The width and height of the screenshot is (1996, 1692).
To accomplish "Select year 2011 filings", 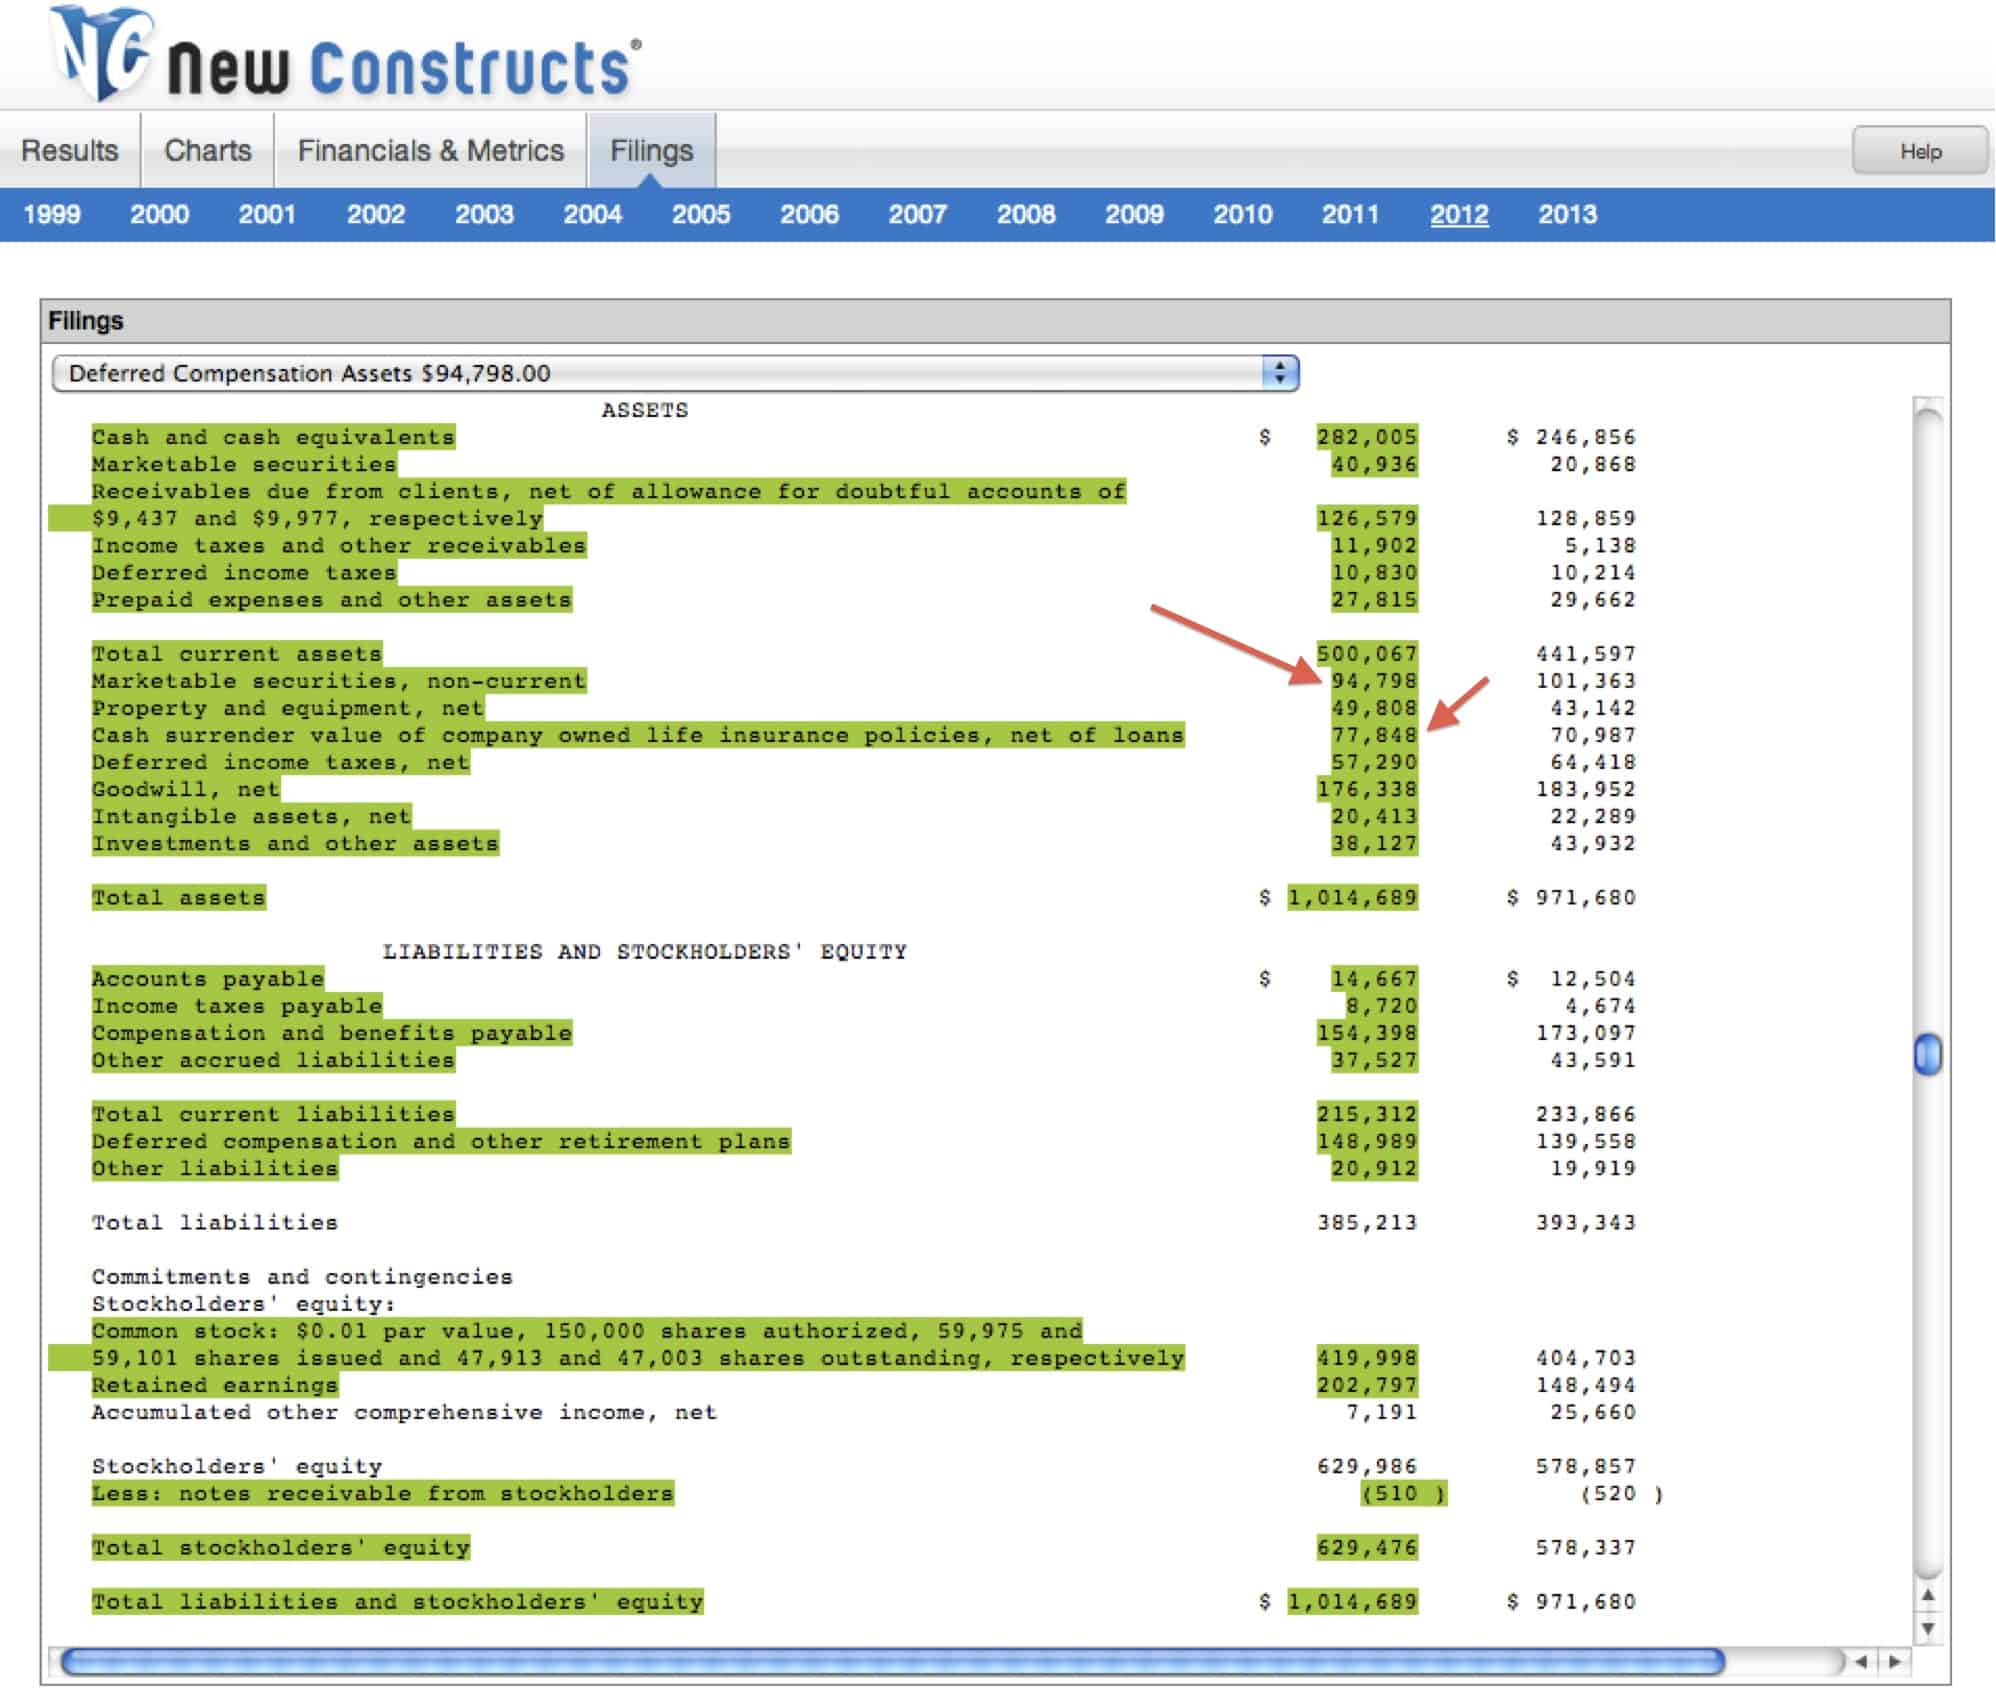I will tap(1351, 214).
